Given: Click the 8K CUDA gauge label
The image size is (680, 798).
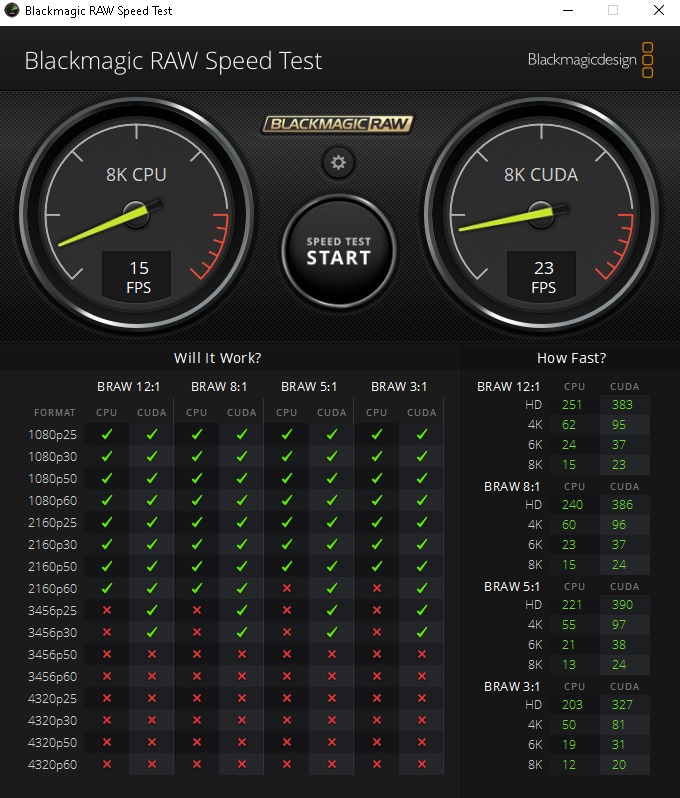Looking at the screenshot, I should [541, 175].
